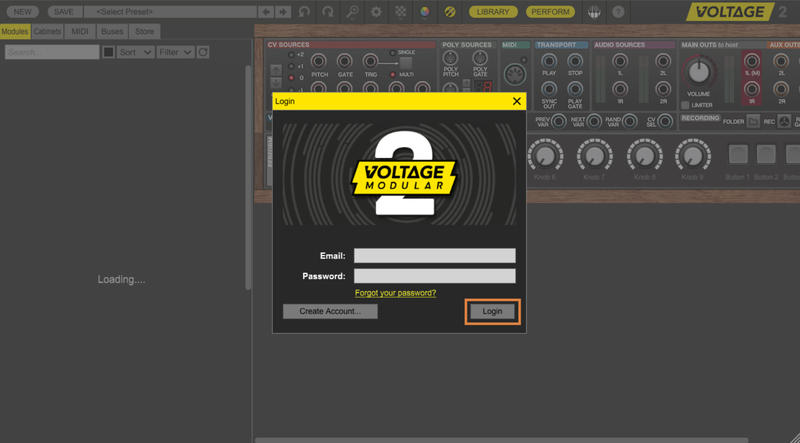Select the +2 octave LED

point(291,55)
